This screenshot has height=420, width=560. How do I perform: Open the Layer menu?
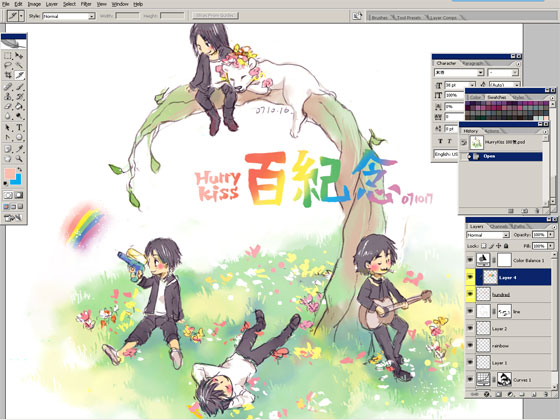[52, 4]
